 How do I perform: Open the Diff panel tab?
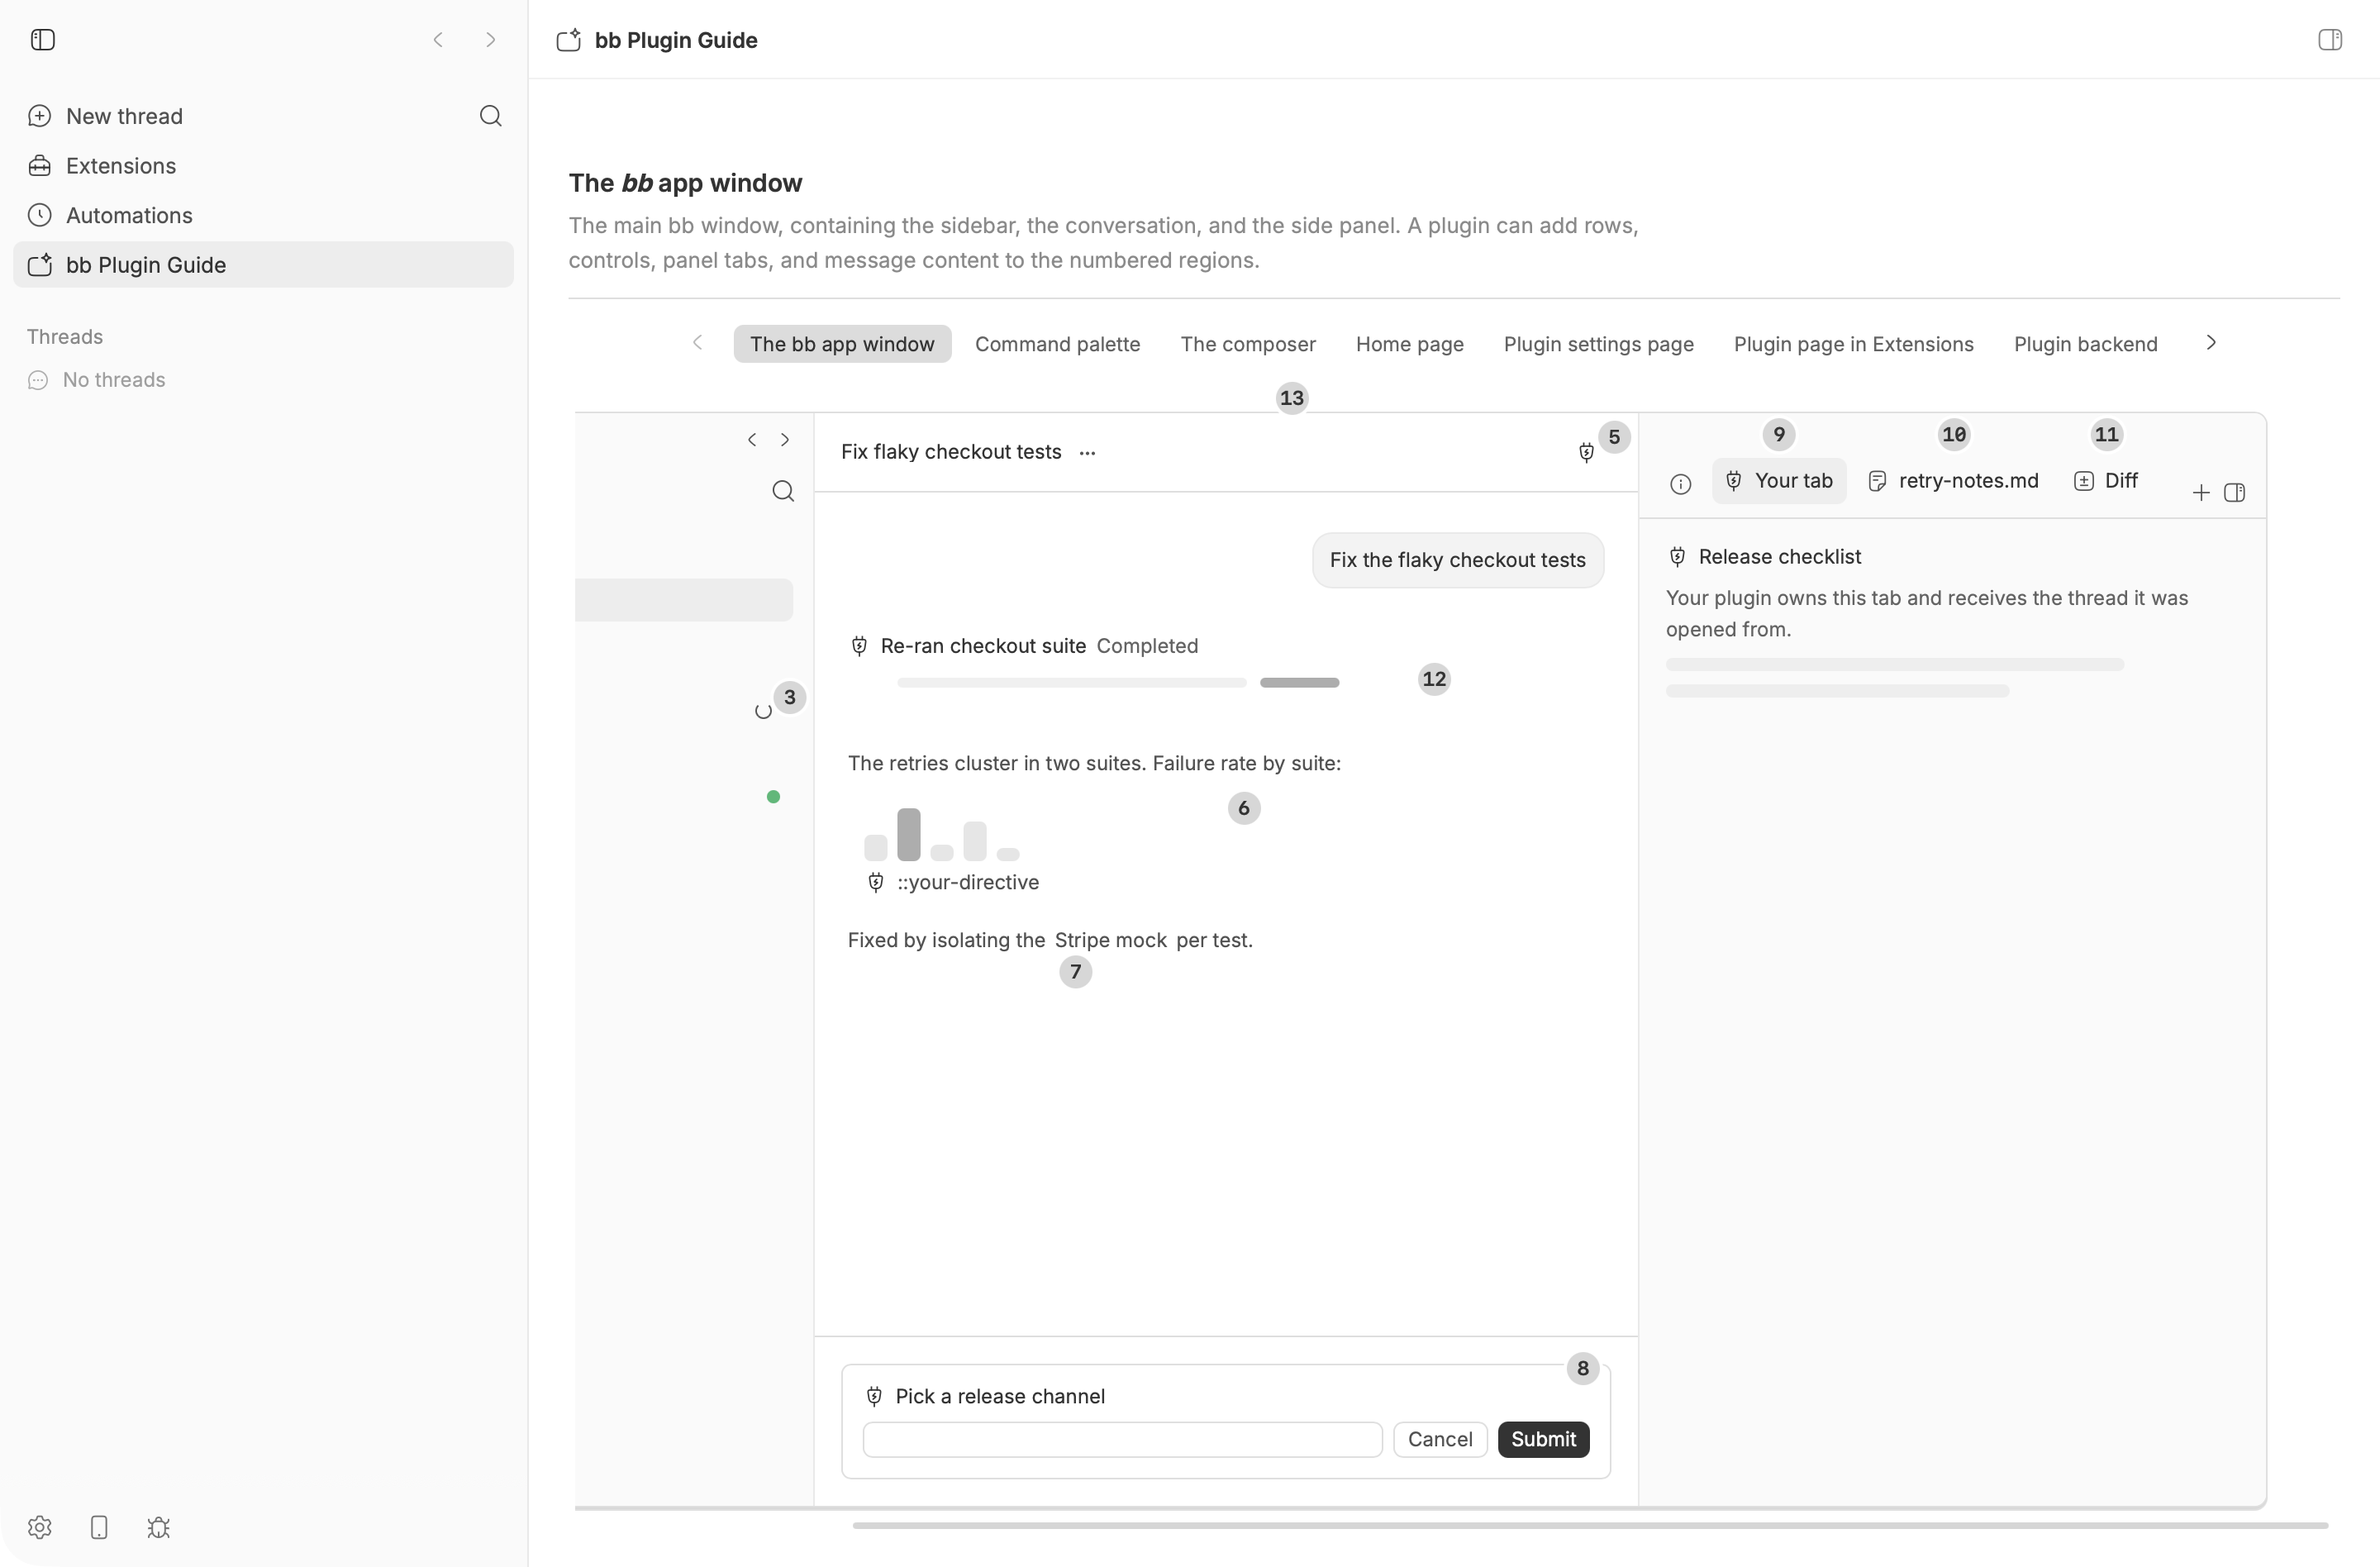pyautogui.click(x=2106, y=481)
